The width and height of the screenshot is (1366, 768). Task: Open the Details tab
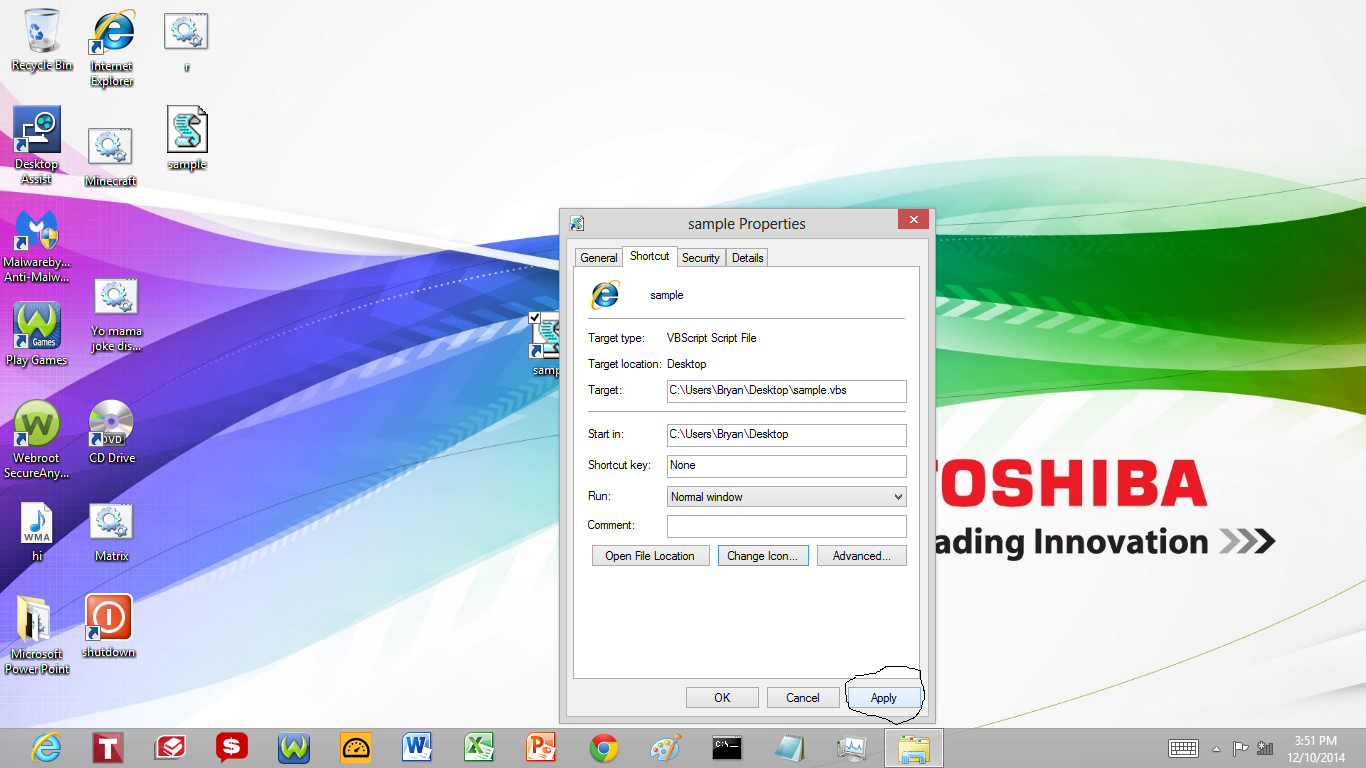747,258
